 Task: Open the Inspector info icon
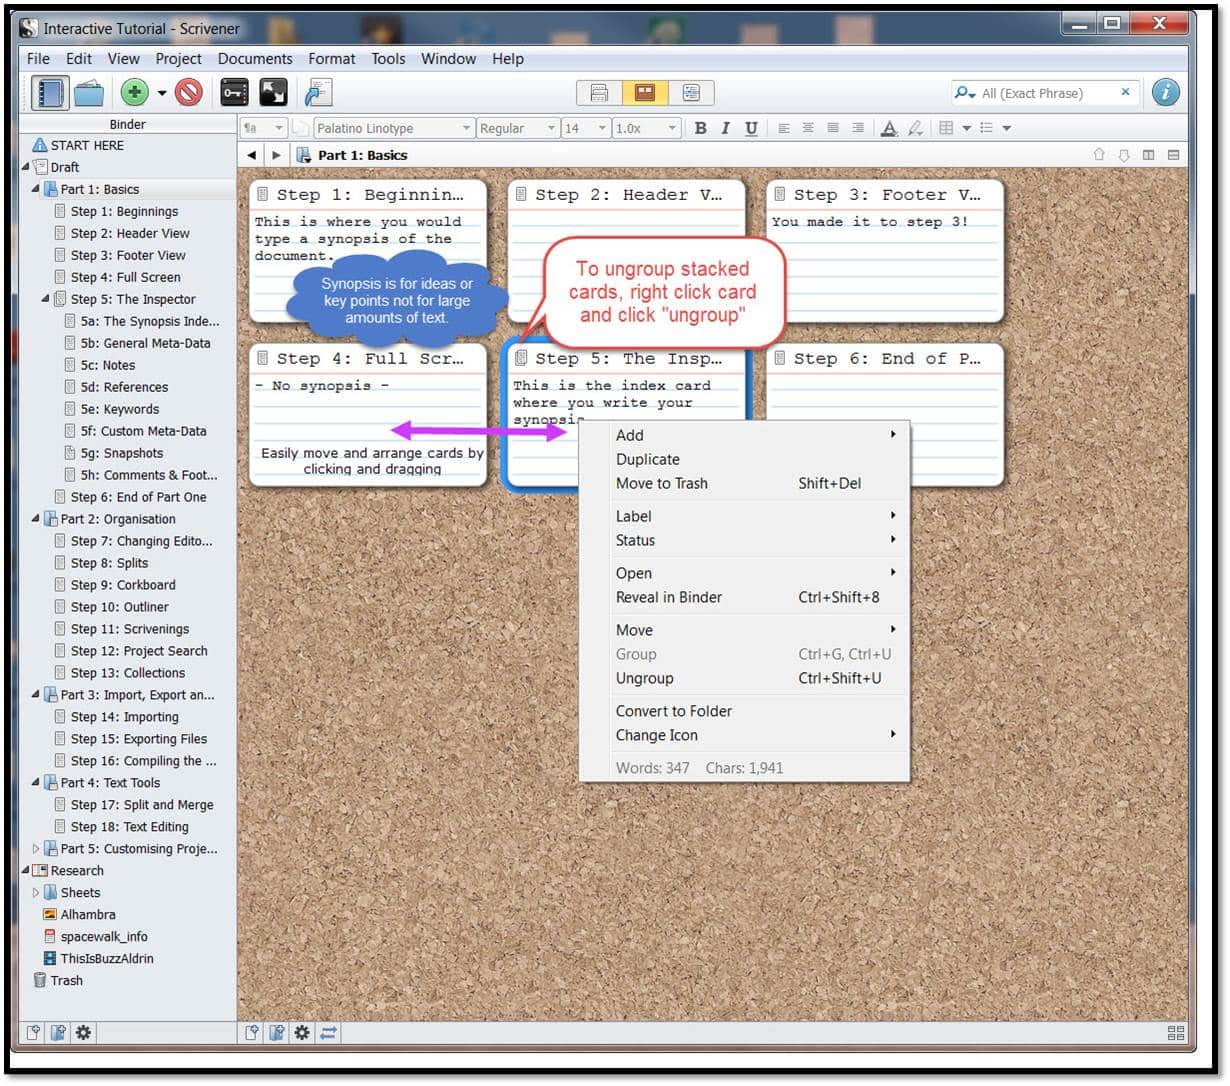click(x=1165, y=93)
